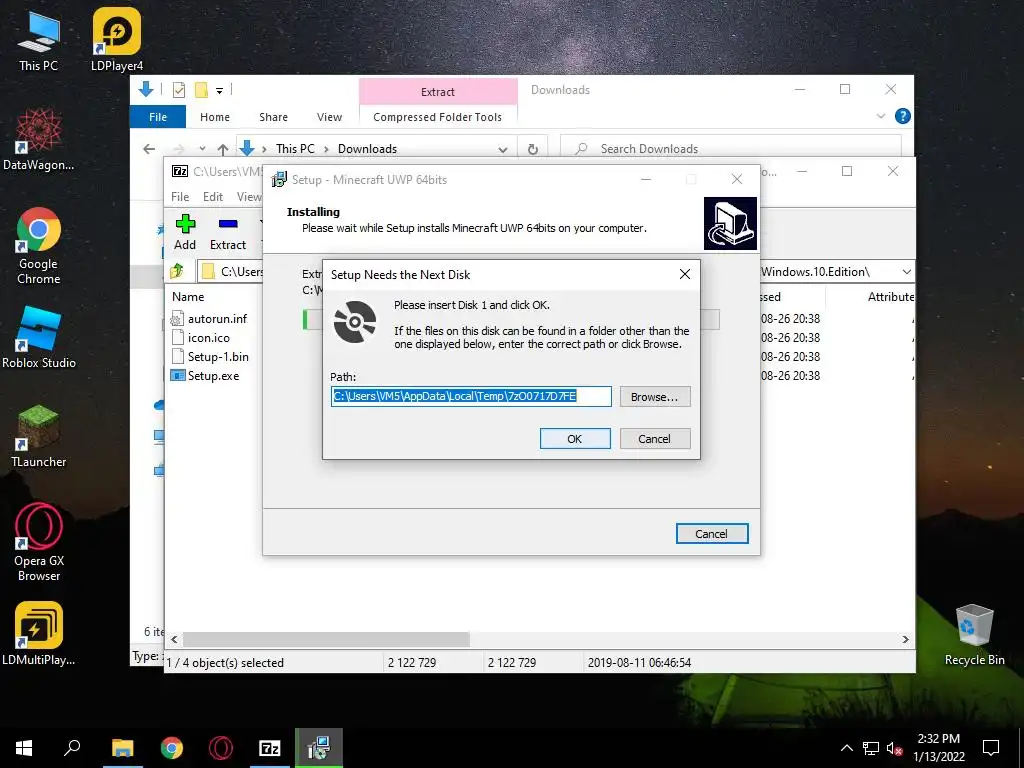1024x768 pixels.
Task: Open Opera from the taskbar
Action: (x=221, y=748)
